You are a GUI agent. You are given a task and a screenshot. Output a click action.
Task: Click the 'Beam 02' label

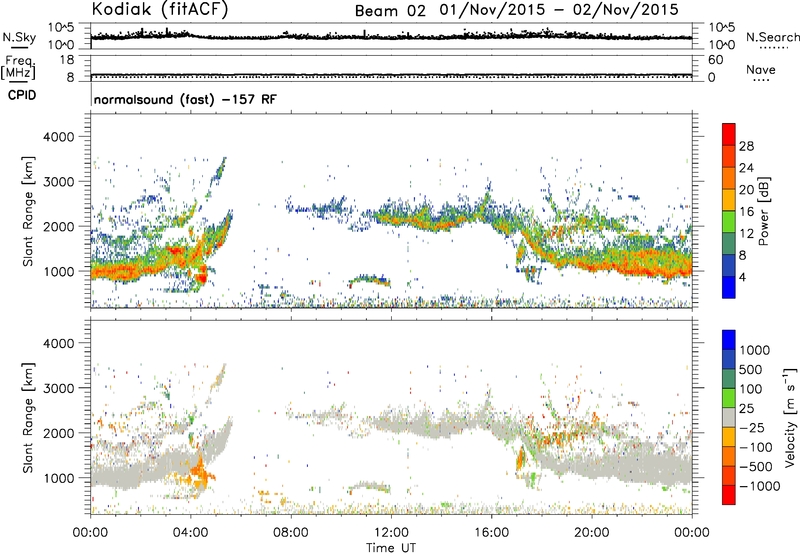pyautogui.click(x=390, y=11)
